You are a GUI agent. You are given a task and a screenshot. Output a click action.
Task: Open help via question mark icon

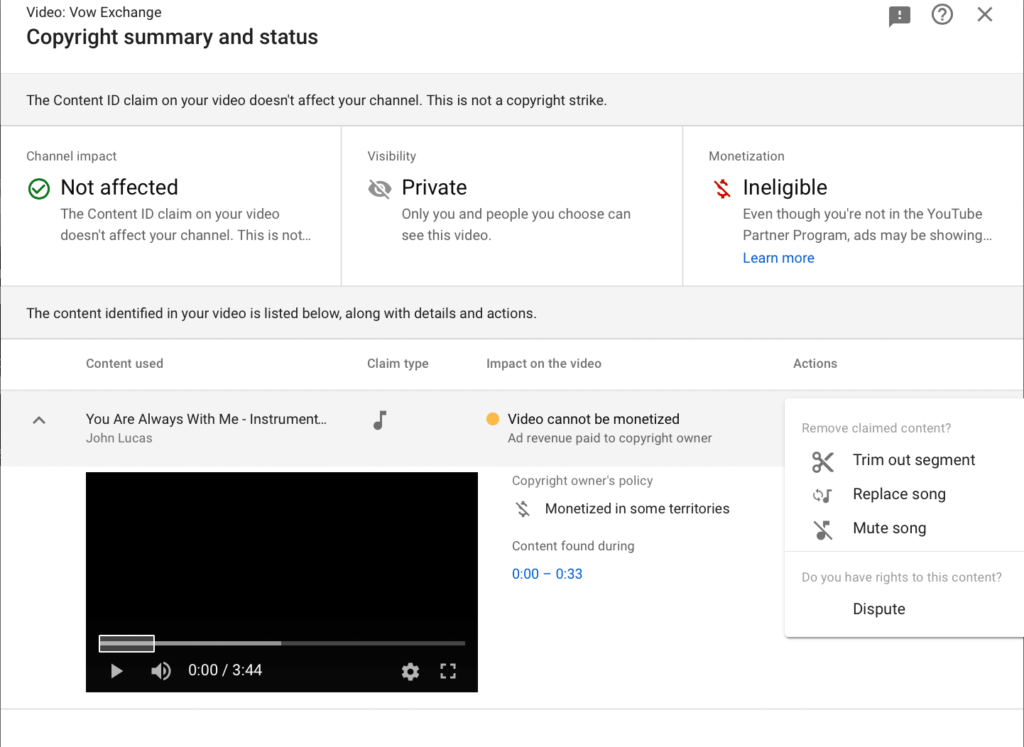942,15
